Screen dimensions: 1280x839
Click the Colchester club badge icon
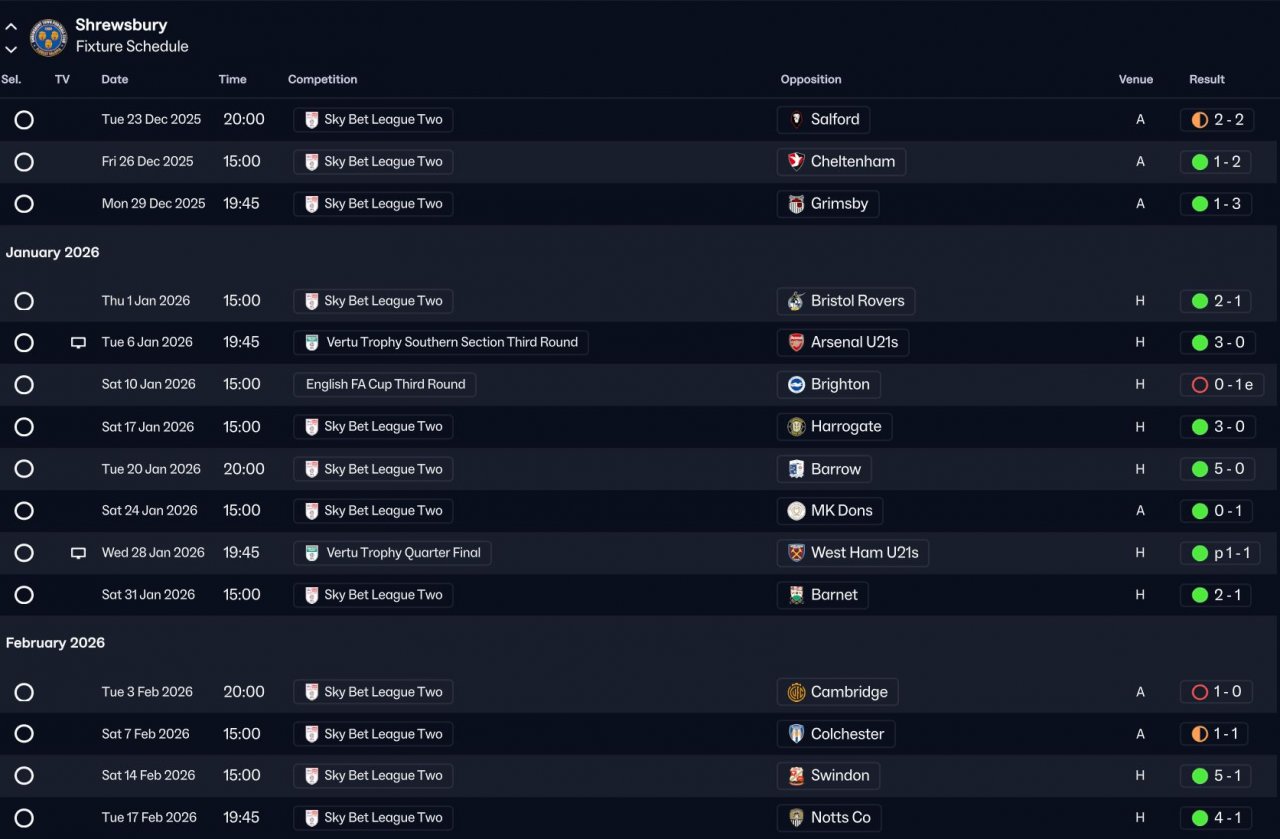click(x=796, y=734)
